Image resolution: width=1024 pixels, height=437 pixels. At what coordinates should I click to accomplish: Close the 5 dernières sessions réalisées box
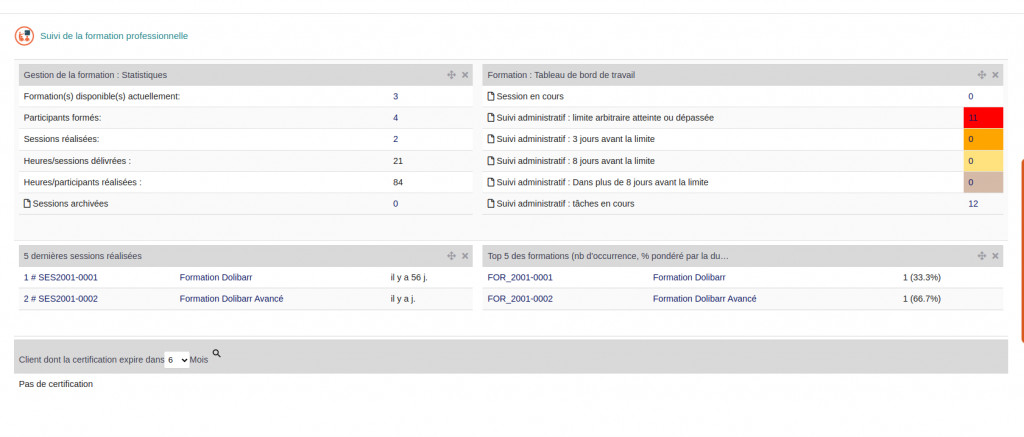(x=465, y=256)
